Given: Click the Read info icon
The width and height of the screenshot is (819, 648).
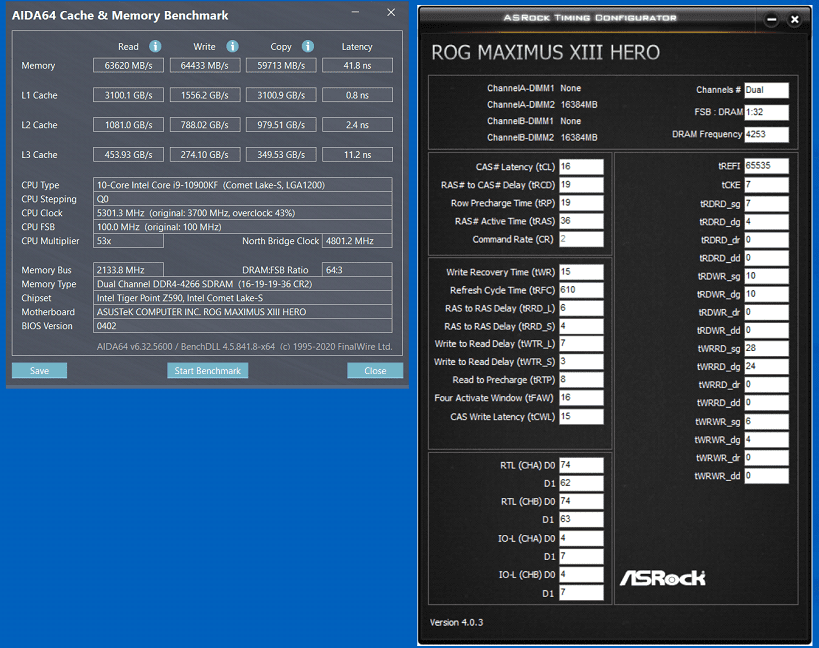Looking at the screenshot, I should 155,46.
